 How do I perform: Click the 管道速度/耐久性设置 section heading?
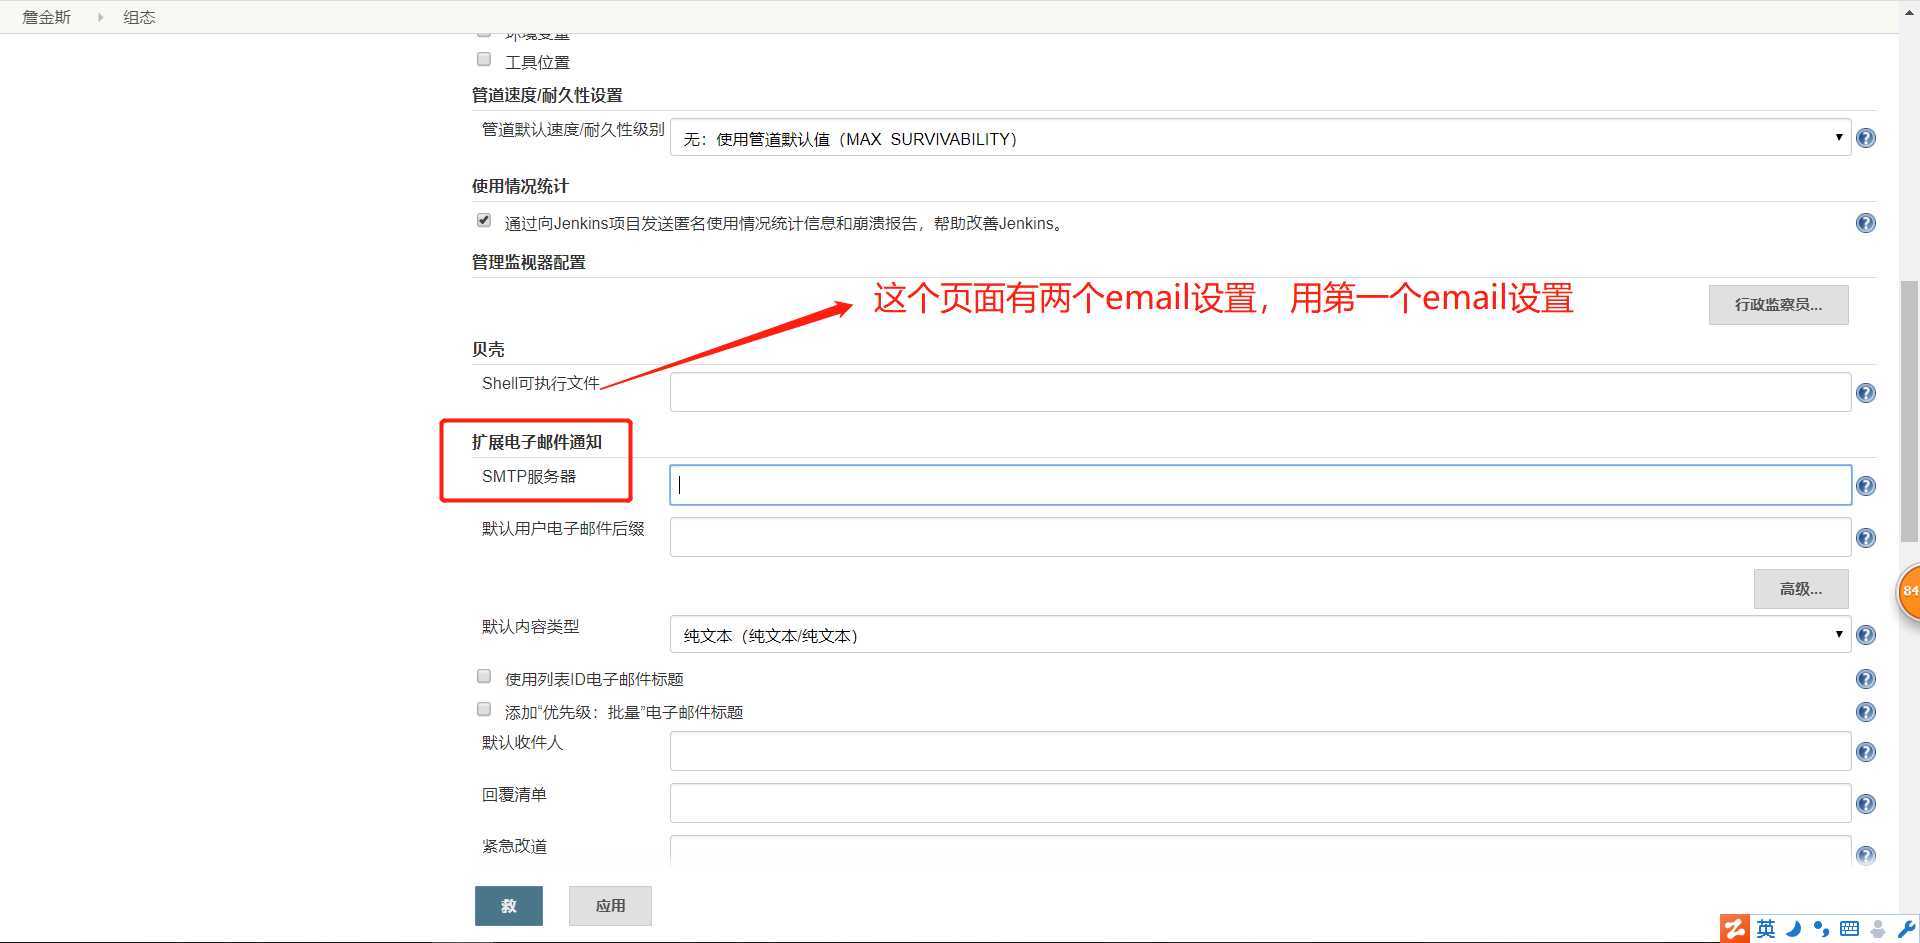[547, 95]
